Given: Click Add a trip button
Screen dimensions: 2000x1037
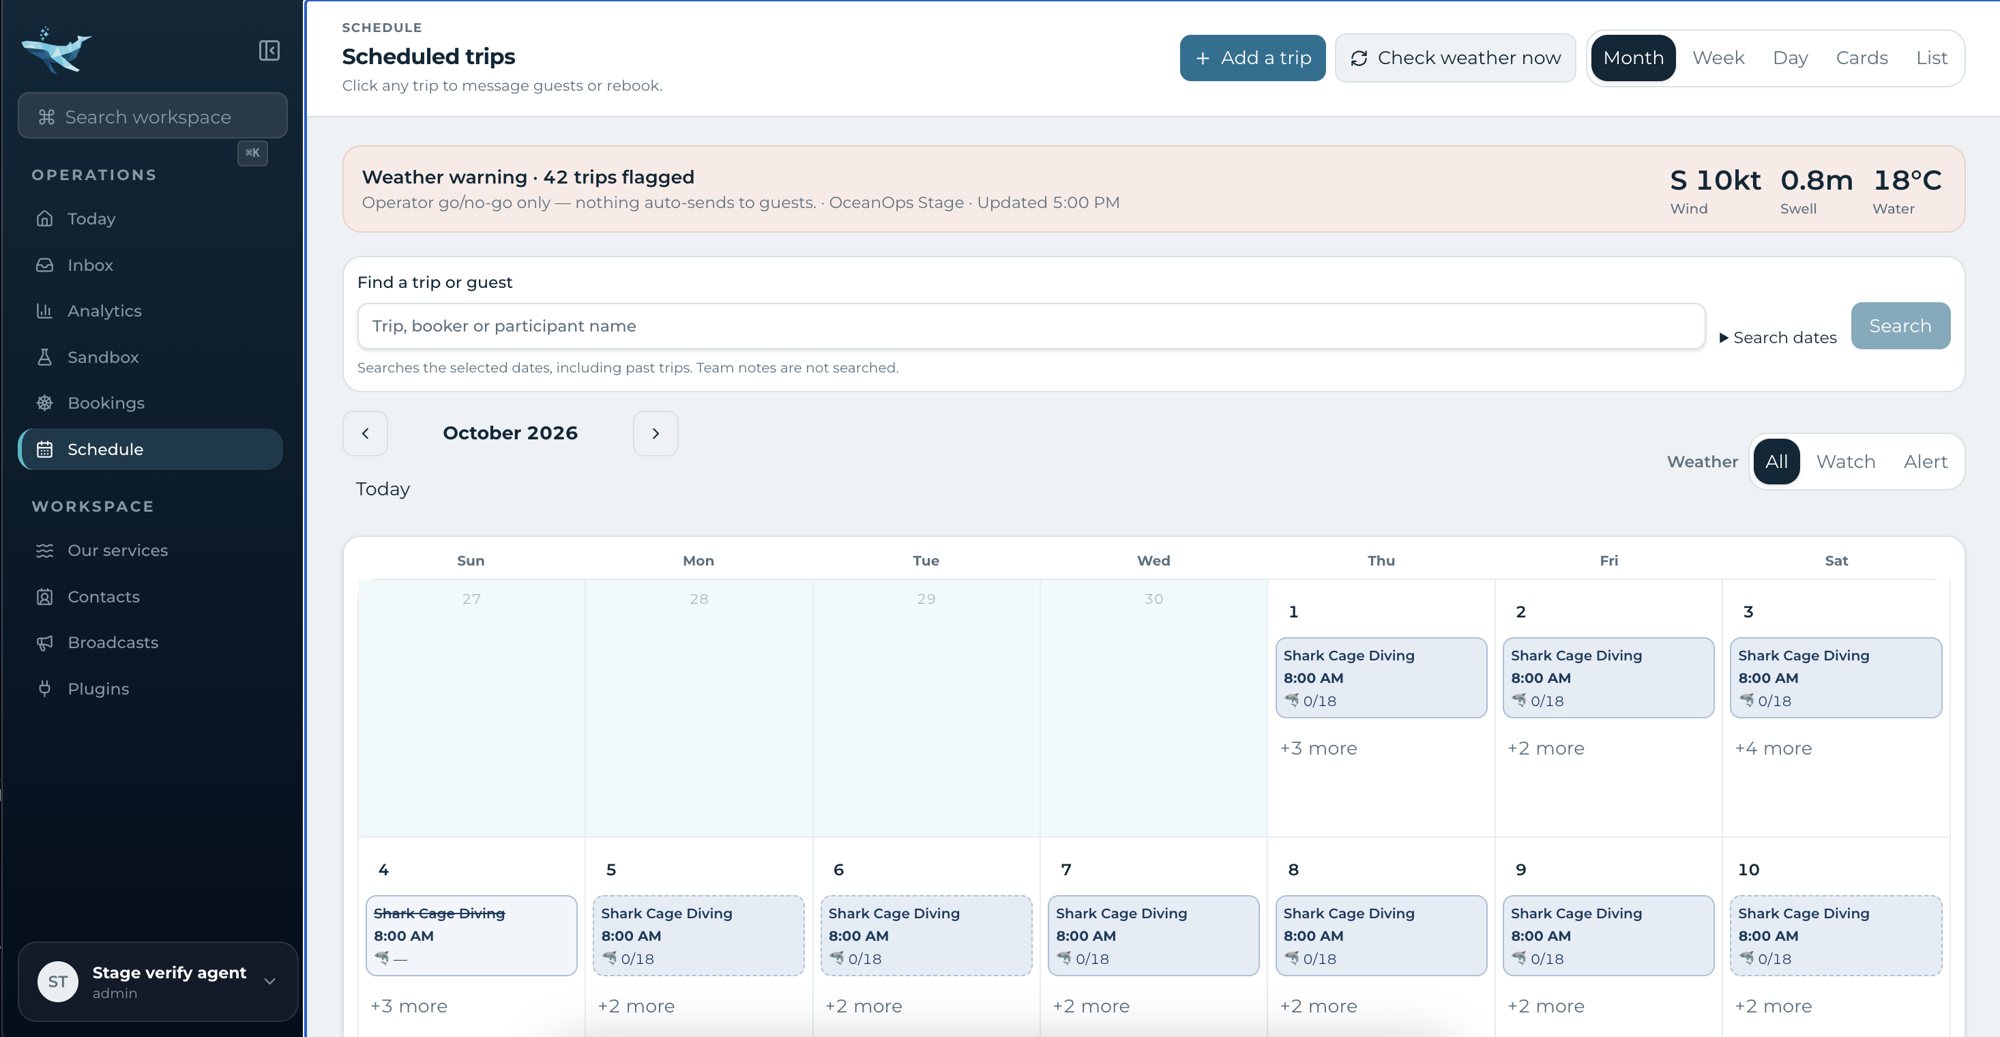Looking at the screenshot, I should point(1253,58).
